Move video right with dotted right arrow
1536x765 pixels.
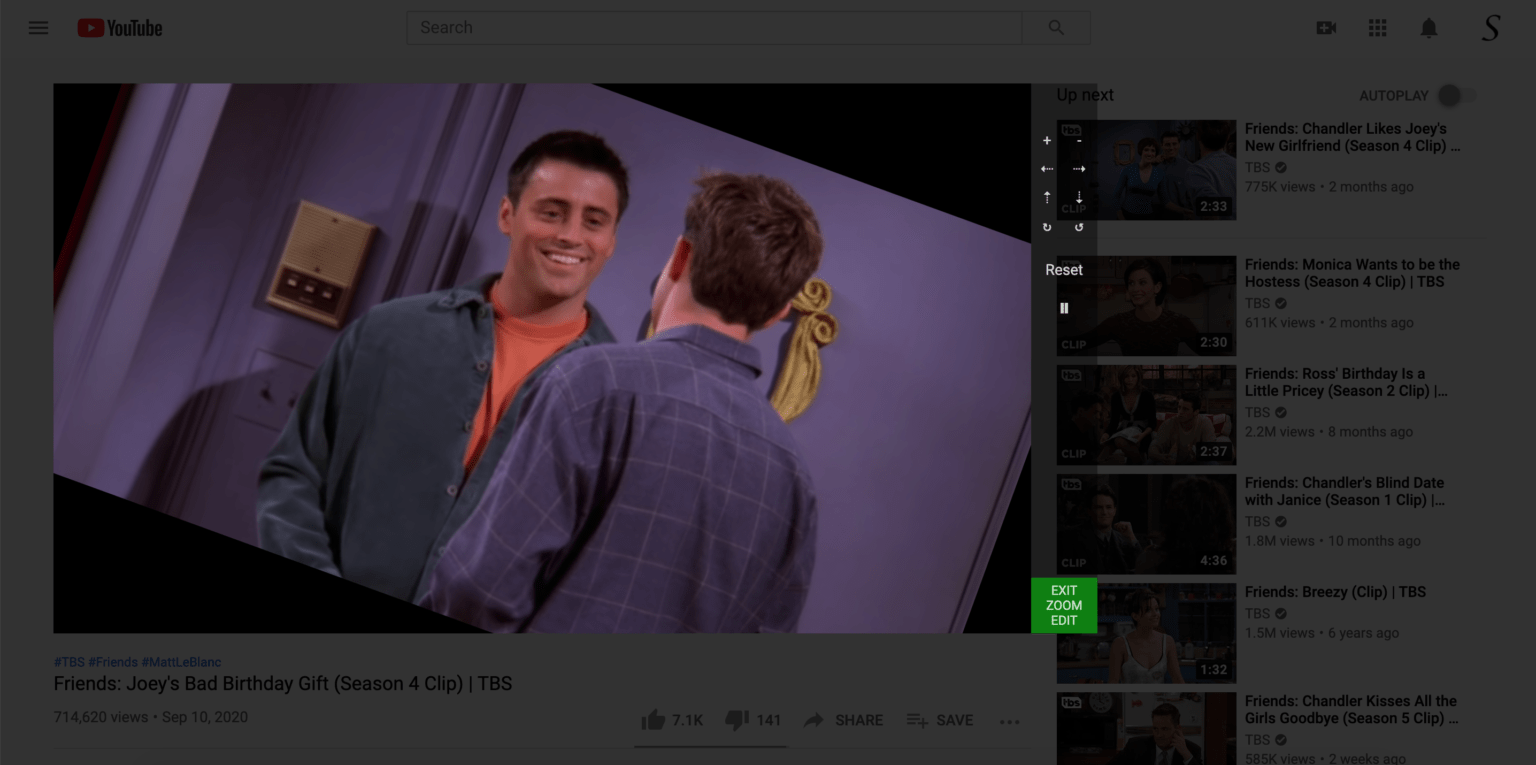tap(1079, 169)
